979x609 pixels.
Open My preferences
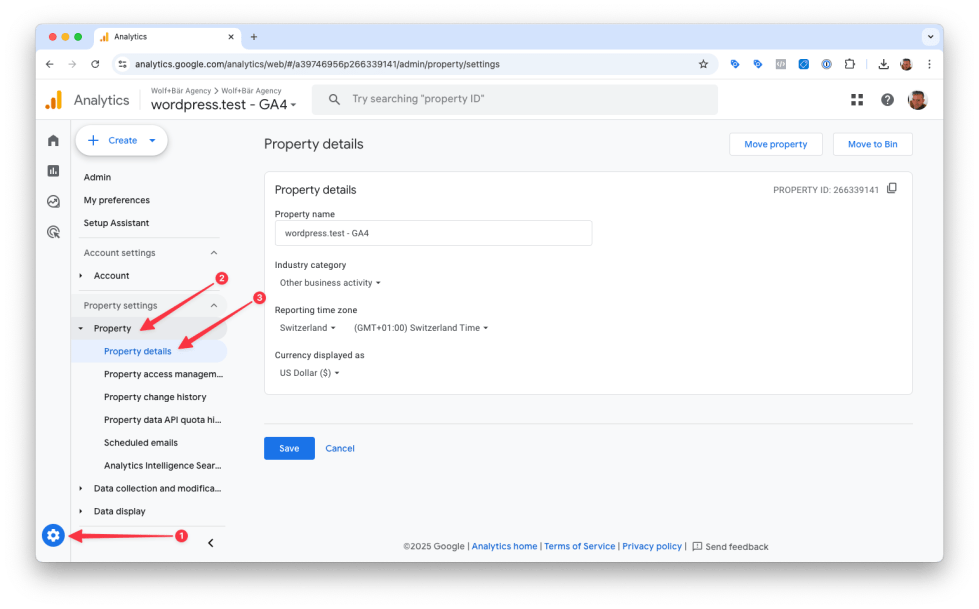117,200
